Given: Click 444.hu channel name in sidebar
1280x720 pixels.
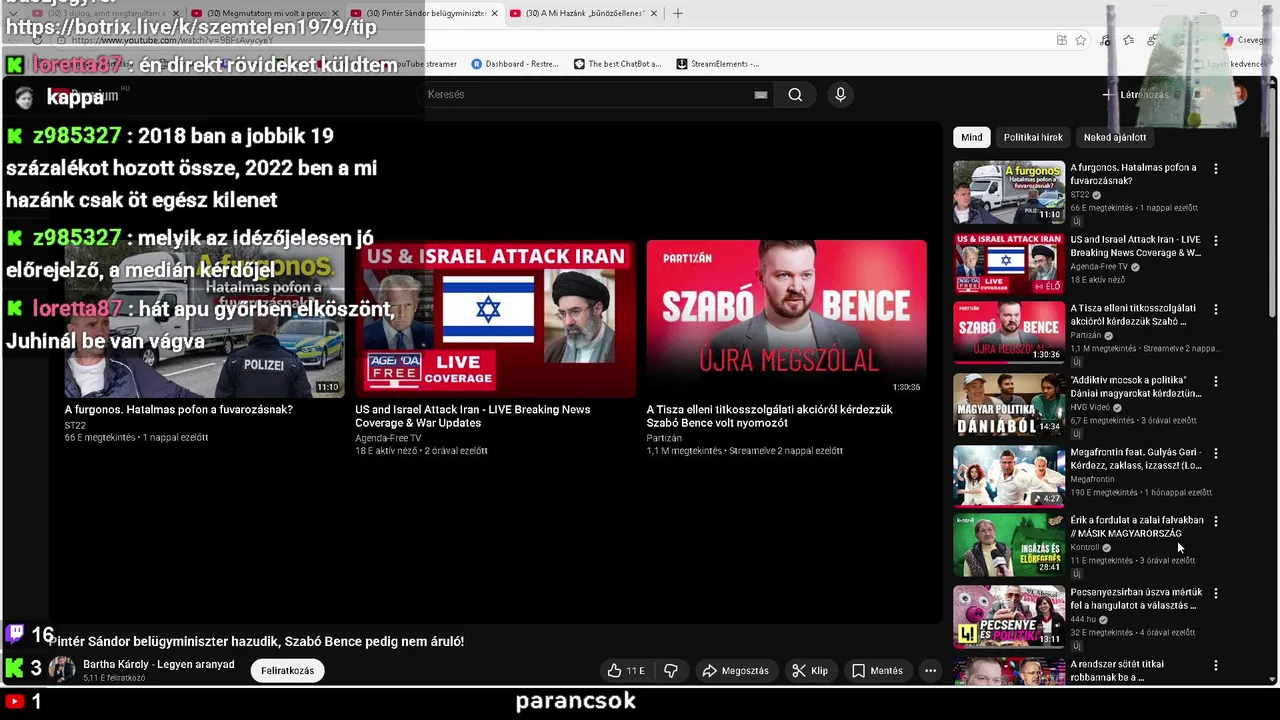Looking at the screenshot, I should (x=1083, y=620).
